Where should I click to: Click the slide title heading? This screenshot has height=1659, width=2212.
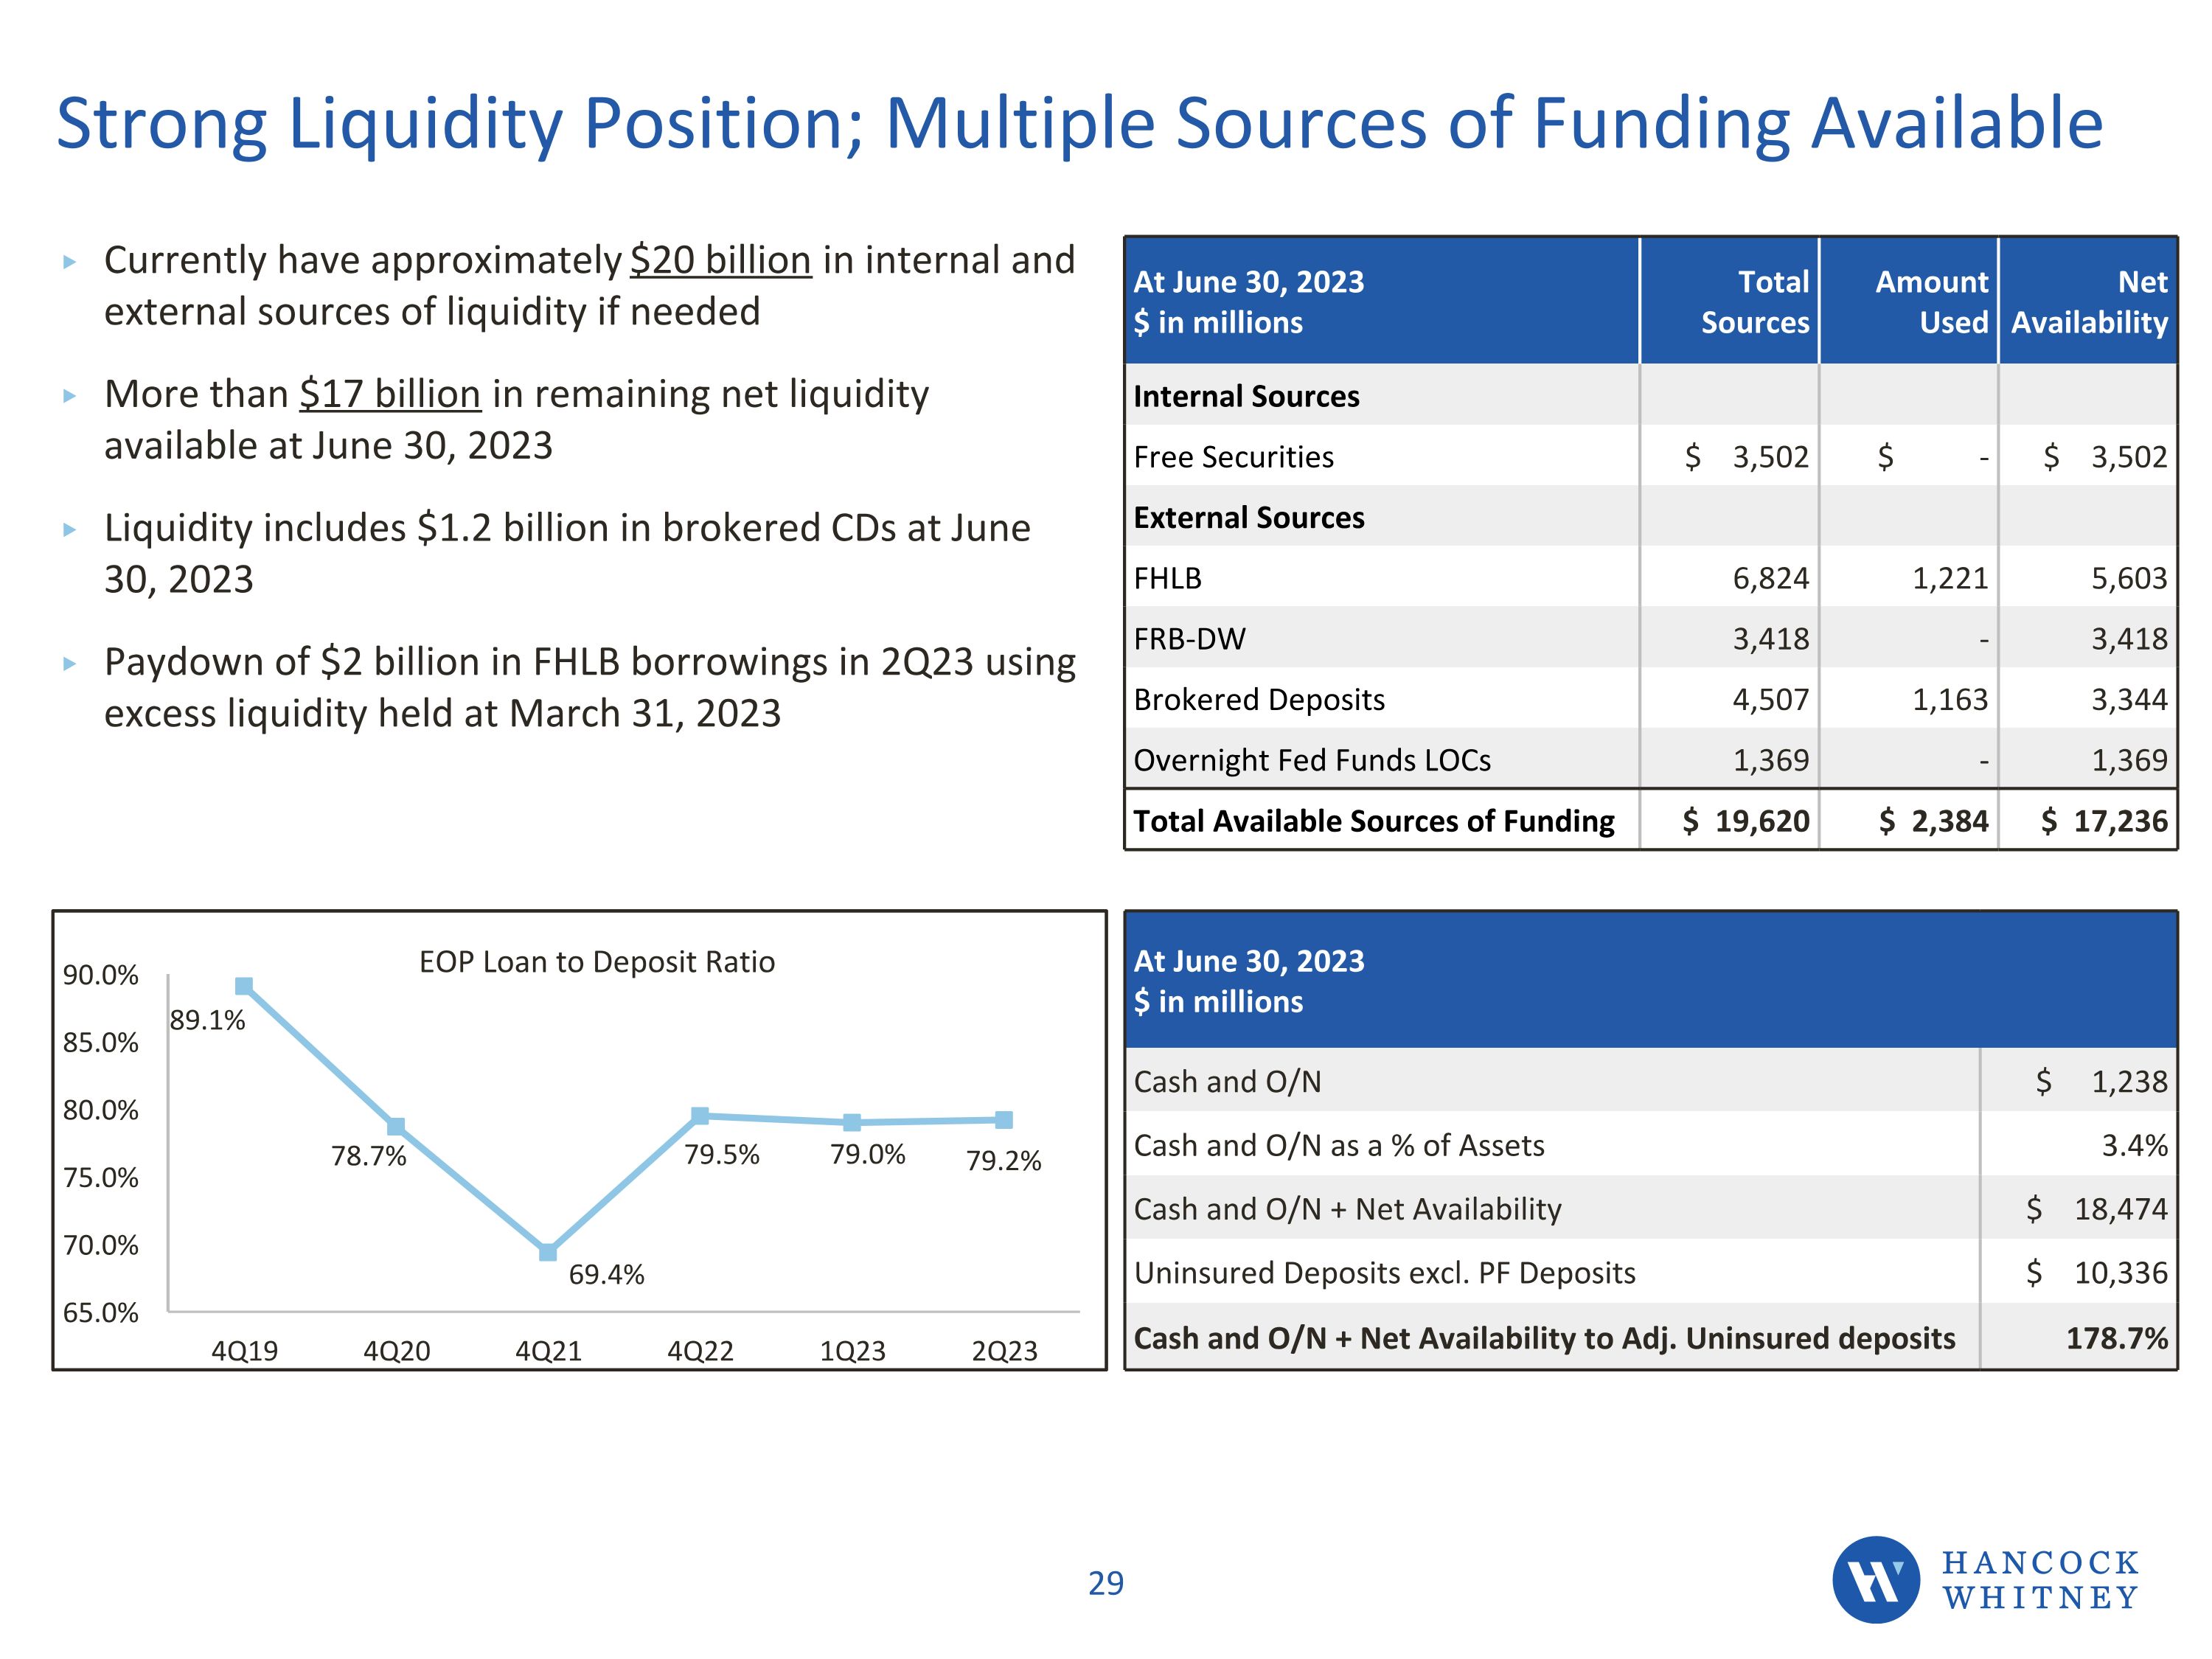(x=1080, y=123)
